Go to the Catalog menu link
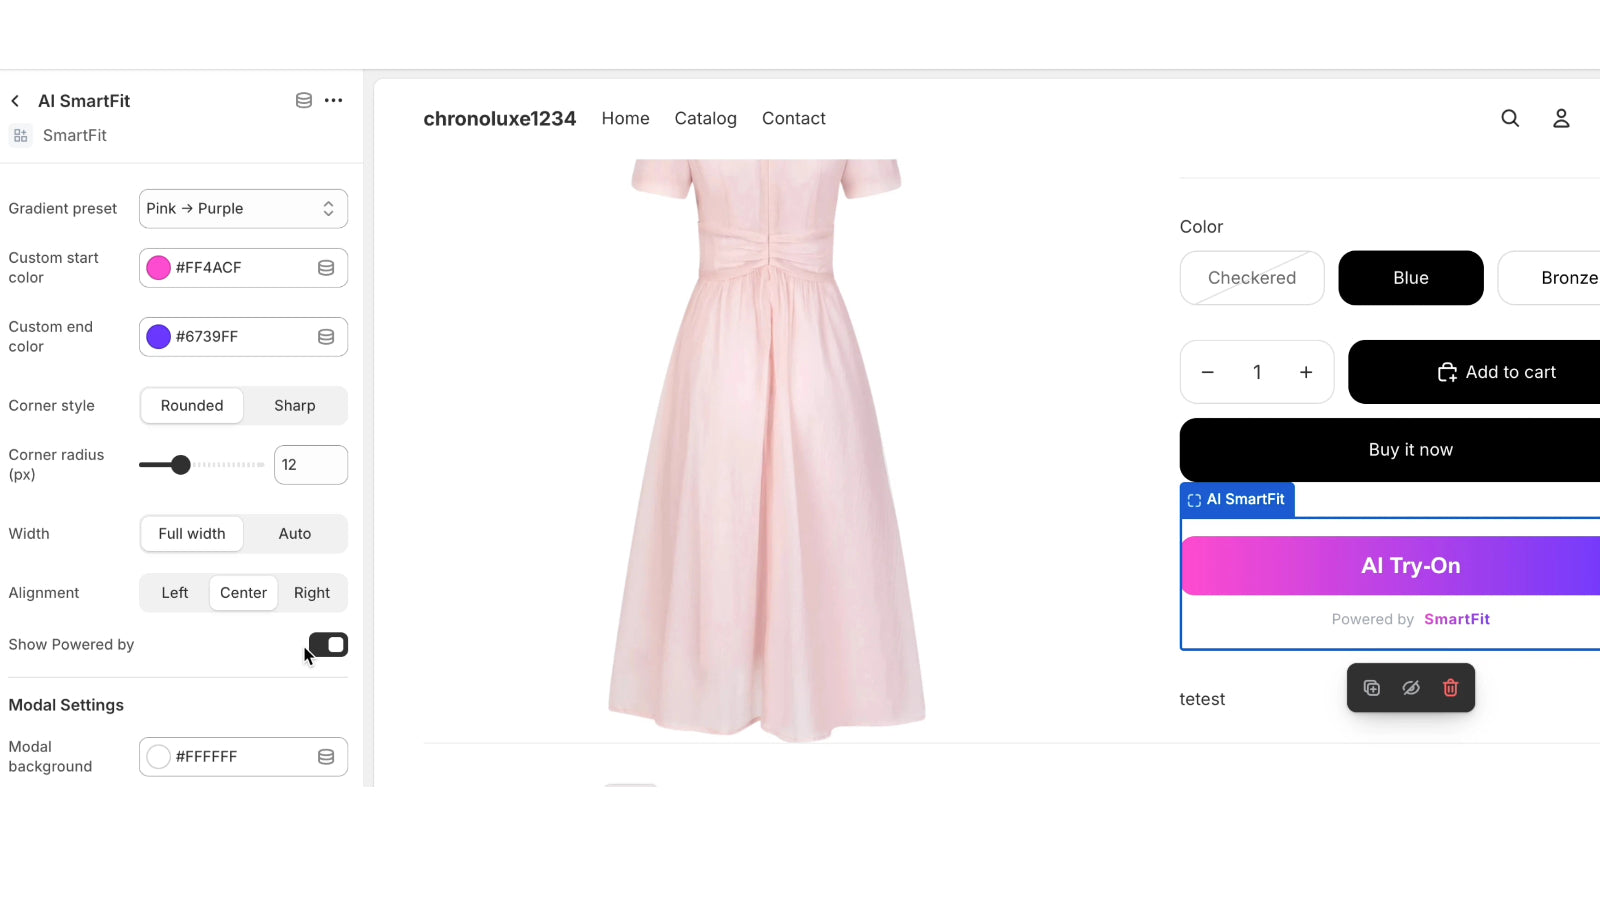The width and height of the screenshot is (1600, 900). pyautogui.click(x=705, y=118)
